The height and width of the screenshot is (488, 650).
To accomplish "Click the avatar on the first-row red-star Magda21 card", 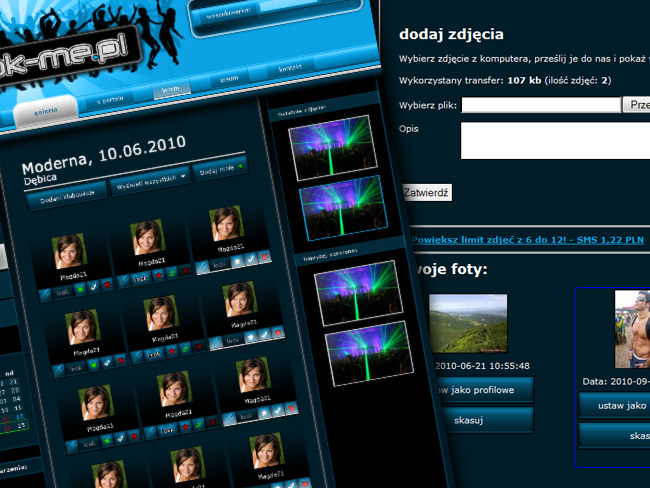I will coord(148,237).
